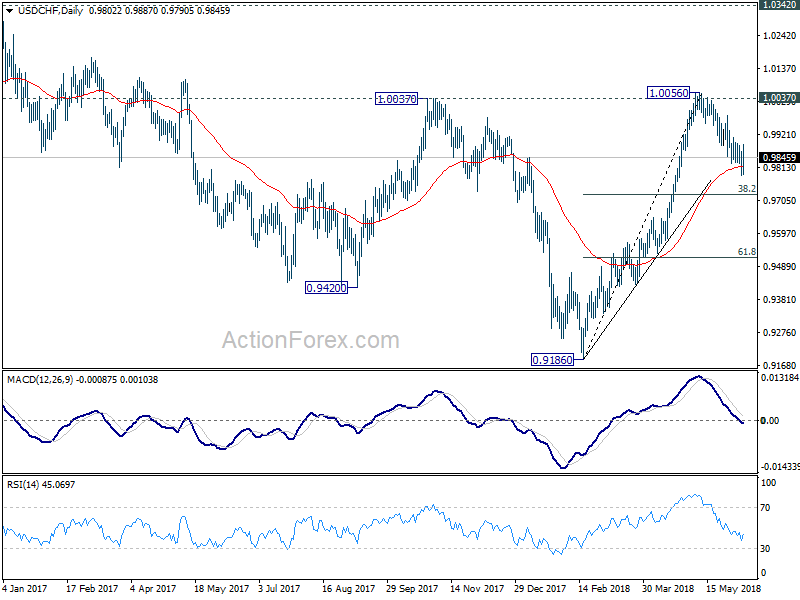Click the 18 May 2017 date label
Viewport: 800px width, 600px height.
coord(221,588)
